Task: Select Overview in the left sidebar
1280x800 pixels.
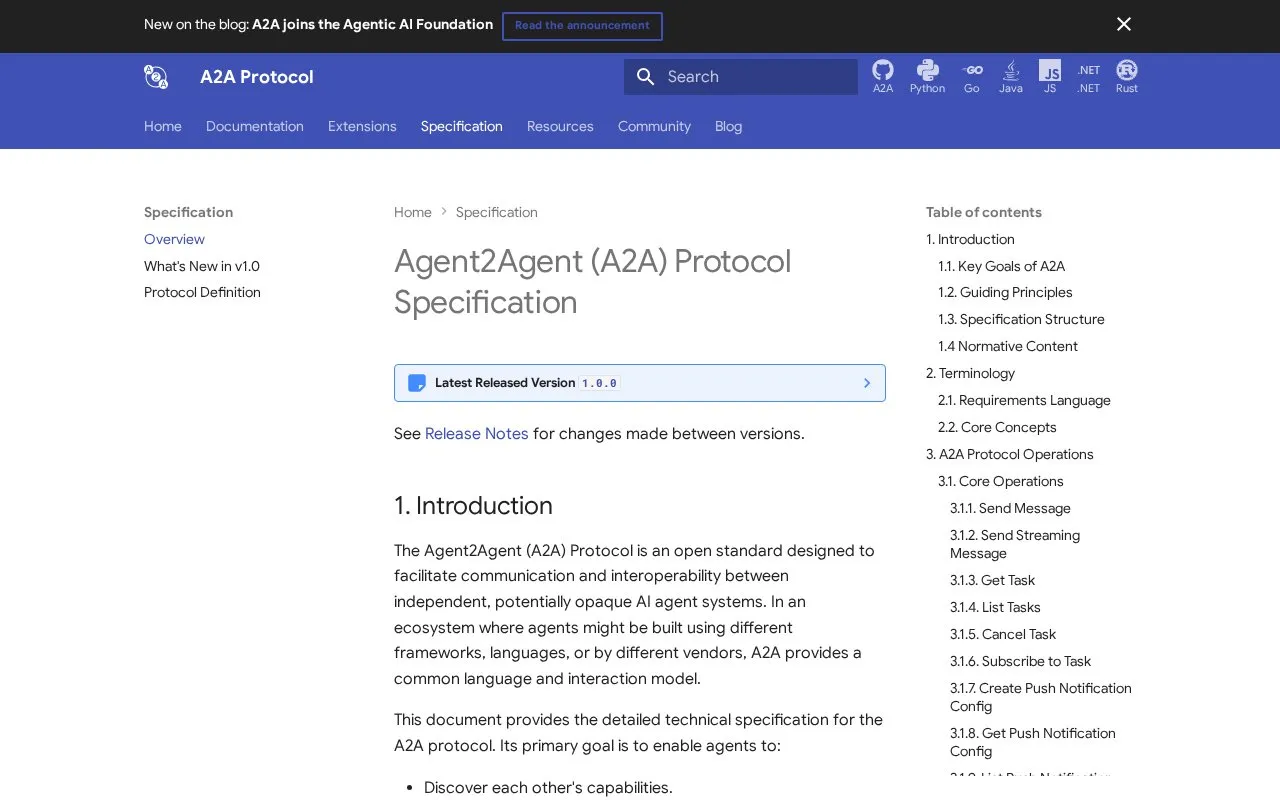Action: coord(174,239)
